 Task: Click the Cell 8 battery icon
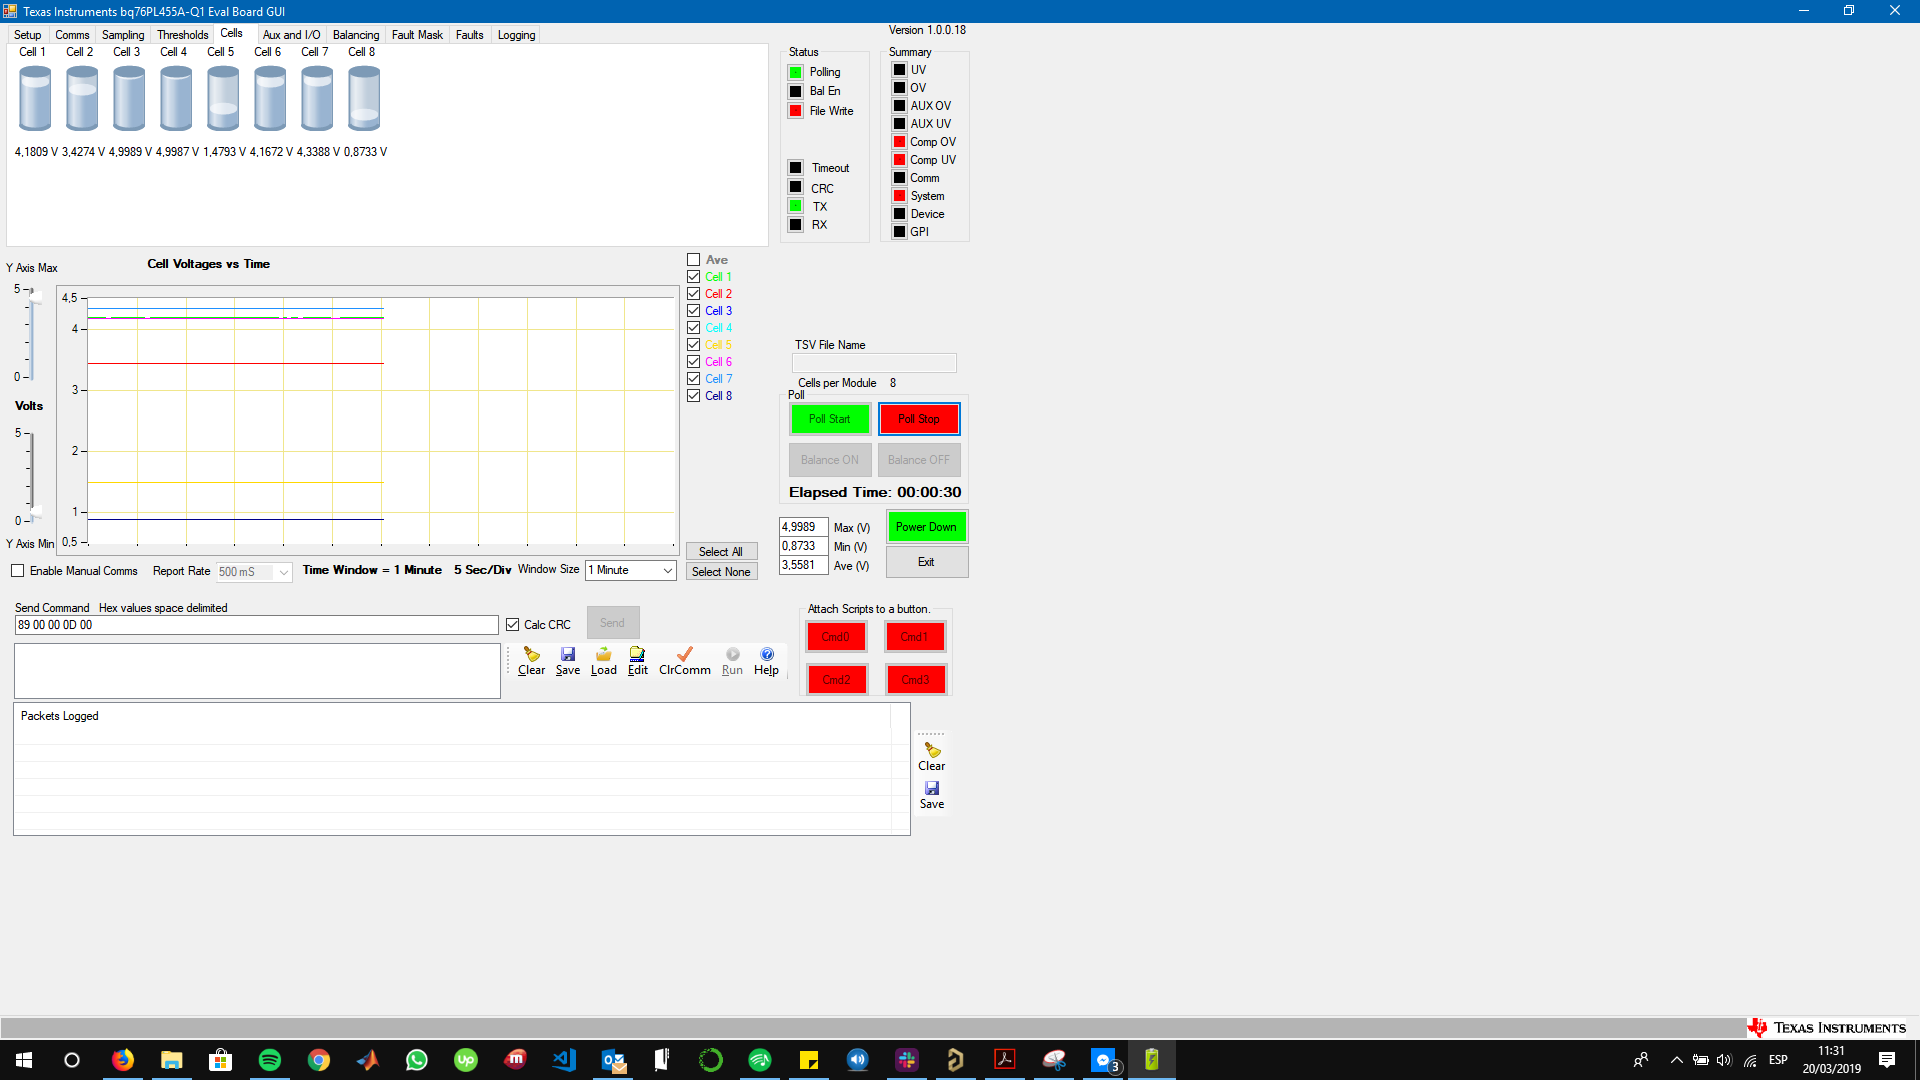coord(364,98)
